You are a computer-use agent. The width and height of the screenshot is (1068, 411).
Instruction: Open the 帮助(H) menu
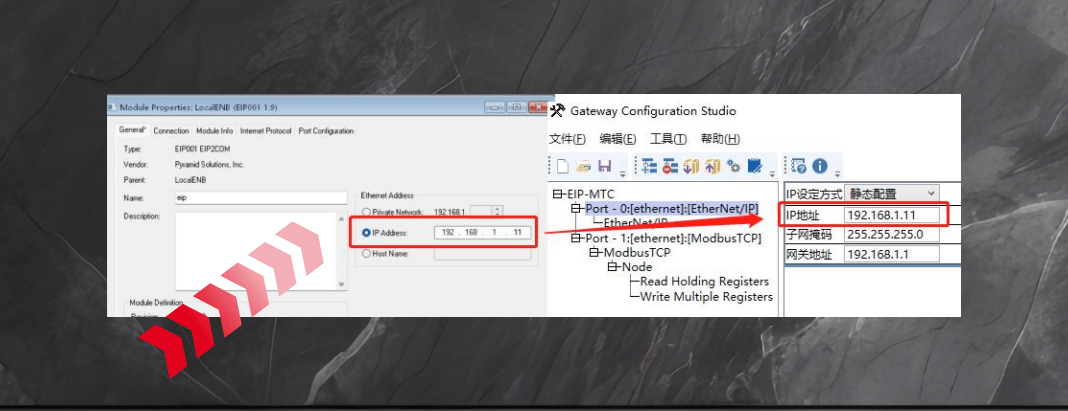(720, 139)
